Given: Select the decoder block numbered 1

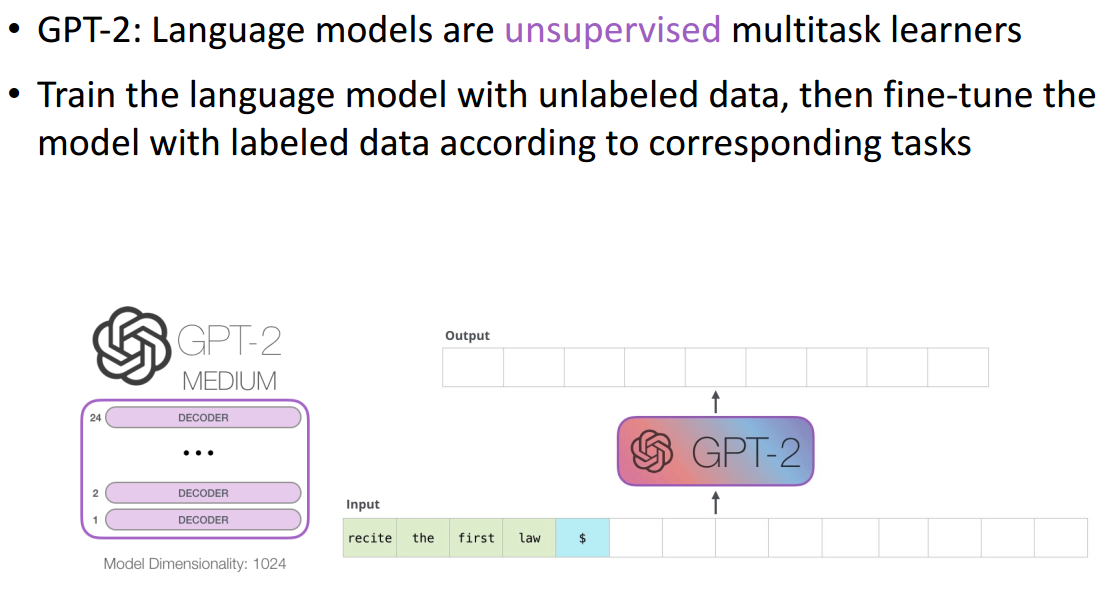Looking at the screenshot, I should 203,520.
